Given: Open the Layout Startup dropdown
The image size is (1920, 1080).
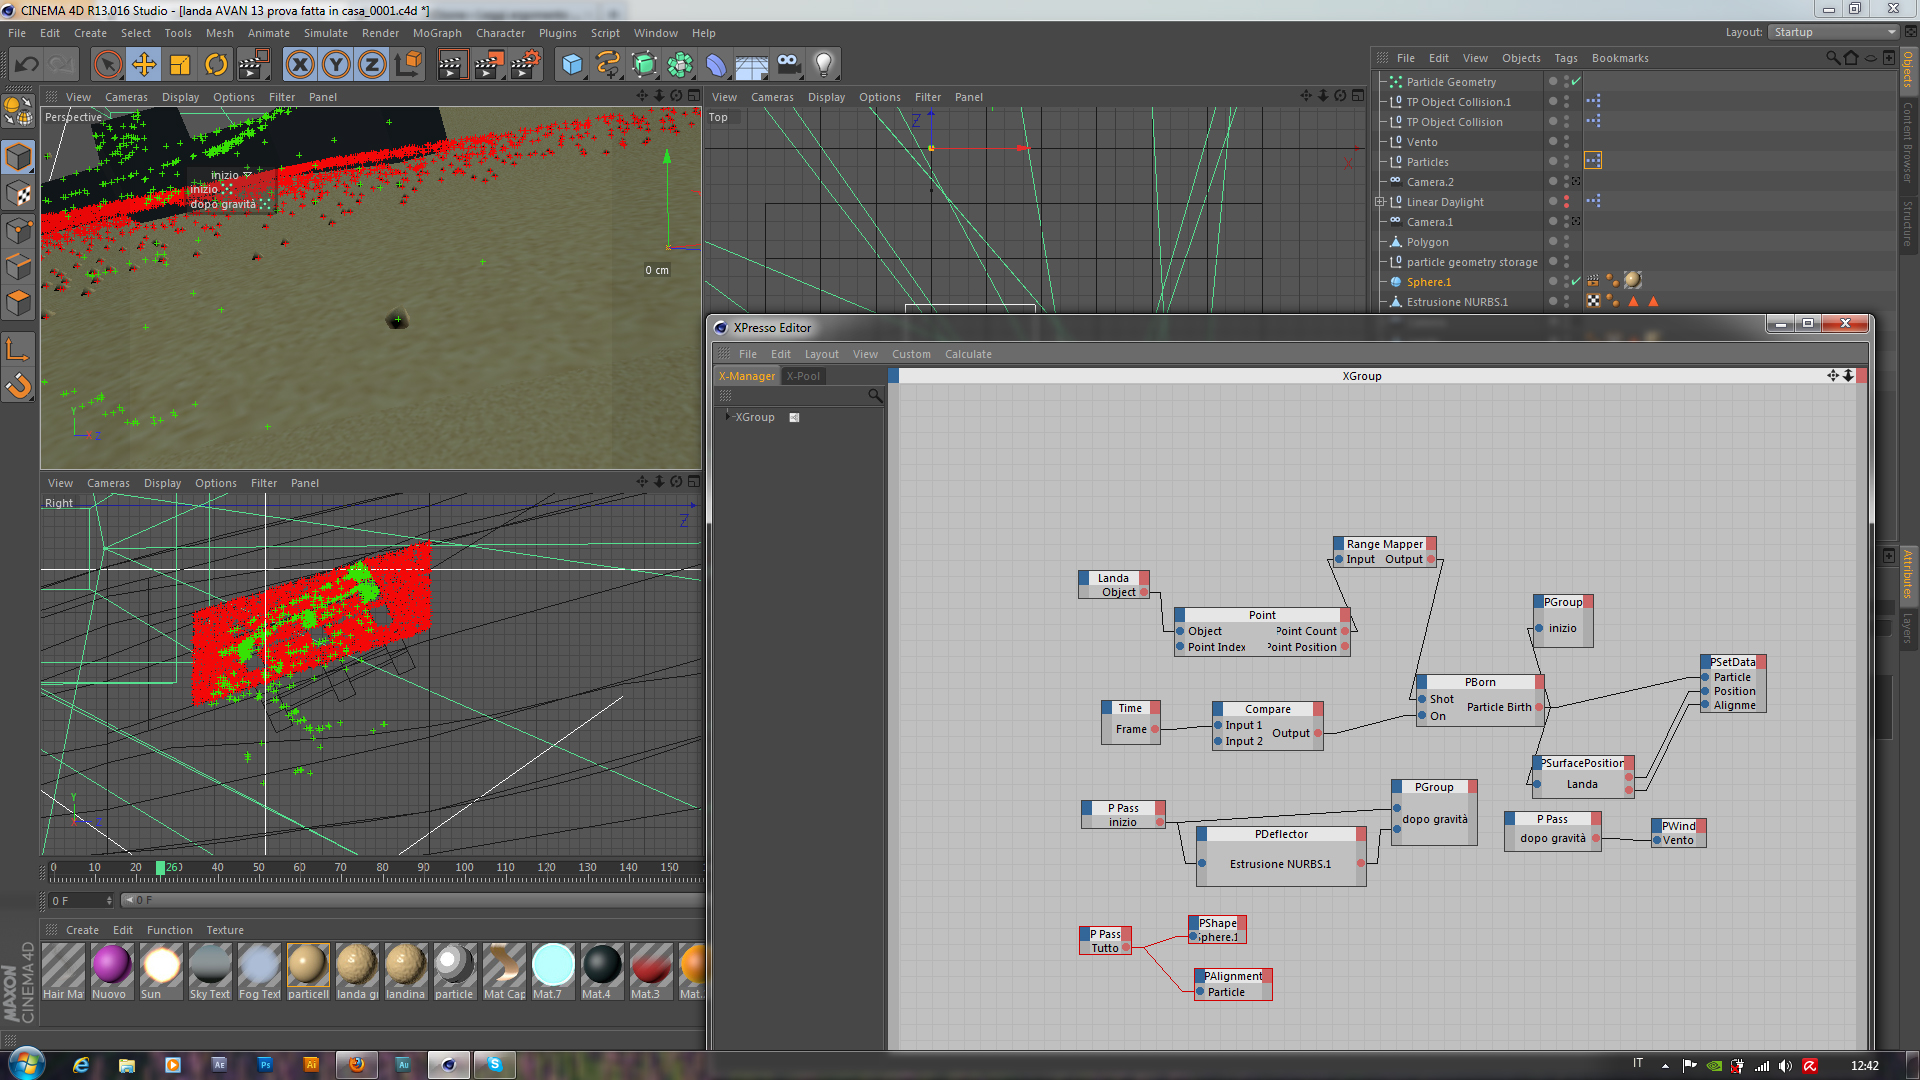Looking at the screenshot, I should pos(1834,32).
